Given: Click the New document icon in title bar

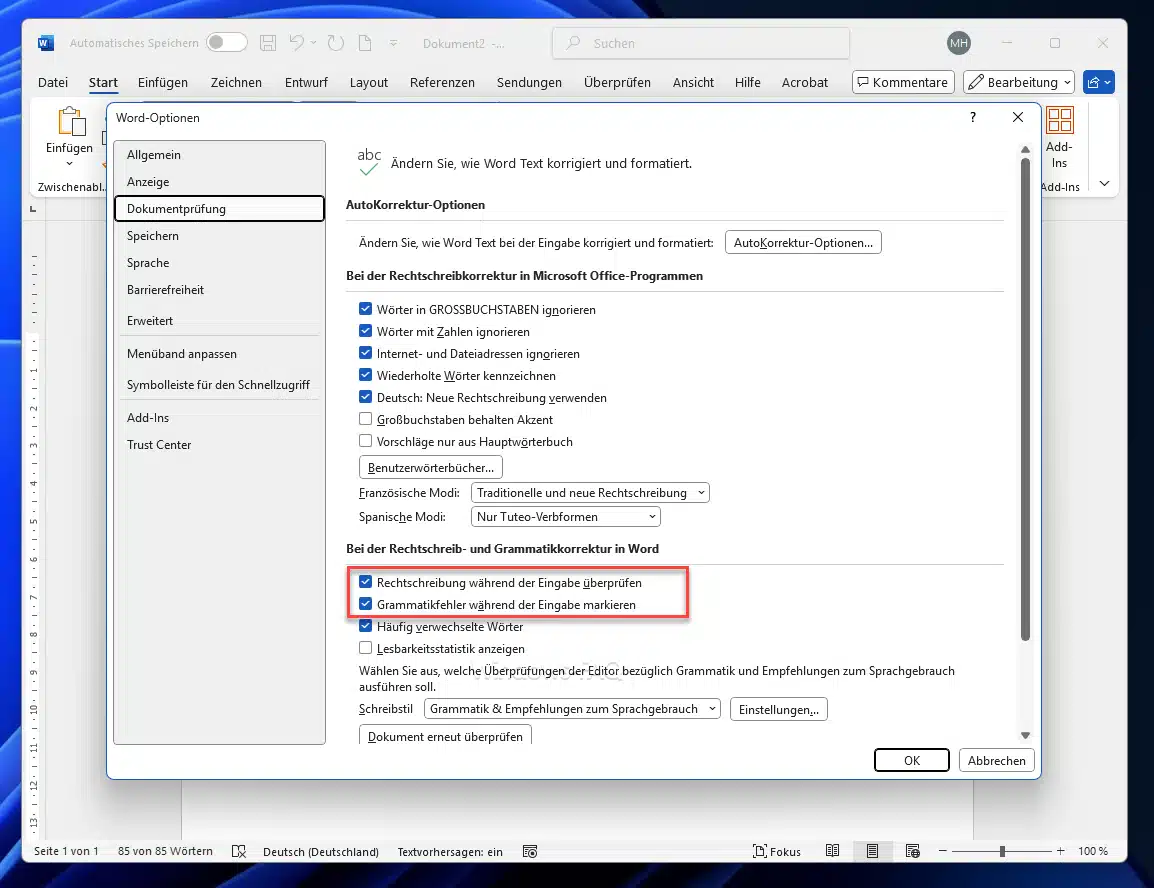Looking at the screenshot, I should click(x=365, y=43).
